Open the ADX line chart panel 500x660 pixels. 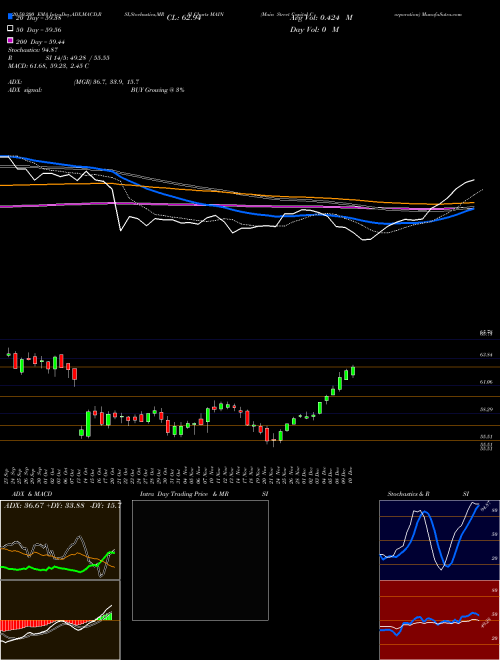point(60,540)
